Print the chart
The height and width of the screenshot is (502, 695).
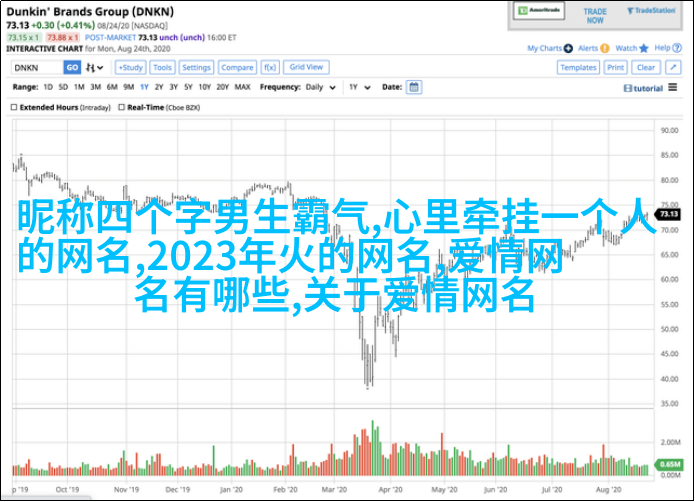615,68
